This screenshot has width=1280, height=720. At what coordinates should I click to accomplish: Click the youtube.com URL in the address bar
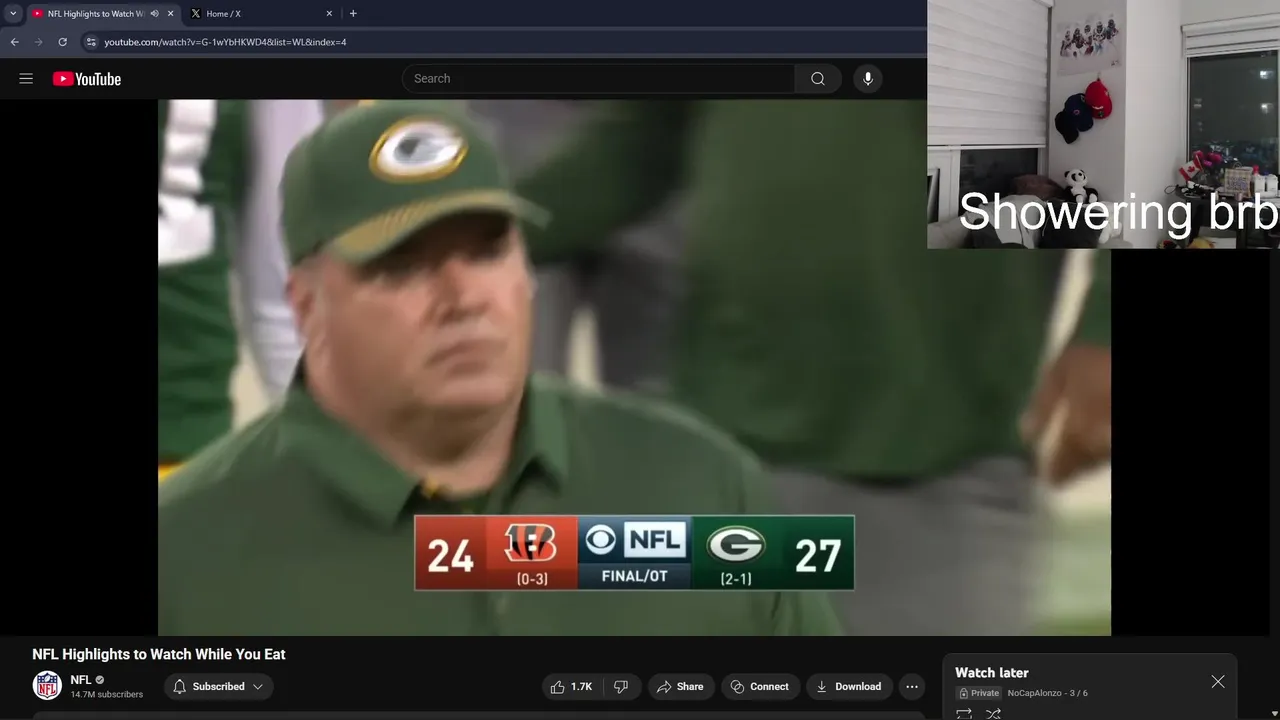coord(225,42)
